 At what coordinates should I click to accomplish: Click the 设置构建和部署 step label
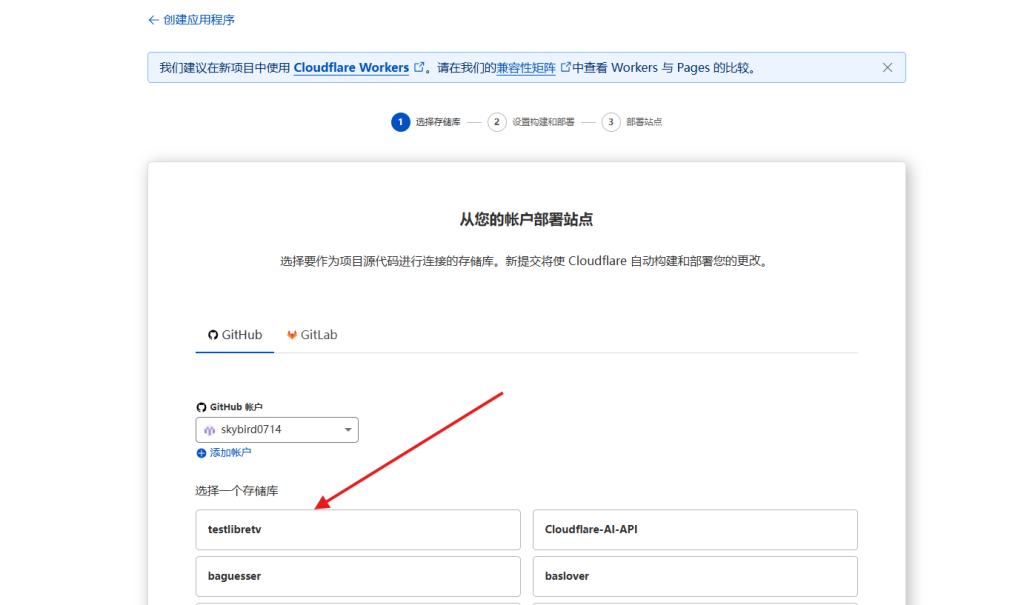click(x=543, y=122)
